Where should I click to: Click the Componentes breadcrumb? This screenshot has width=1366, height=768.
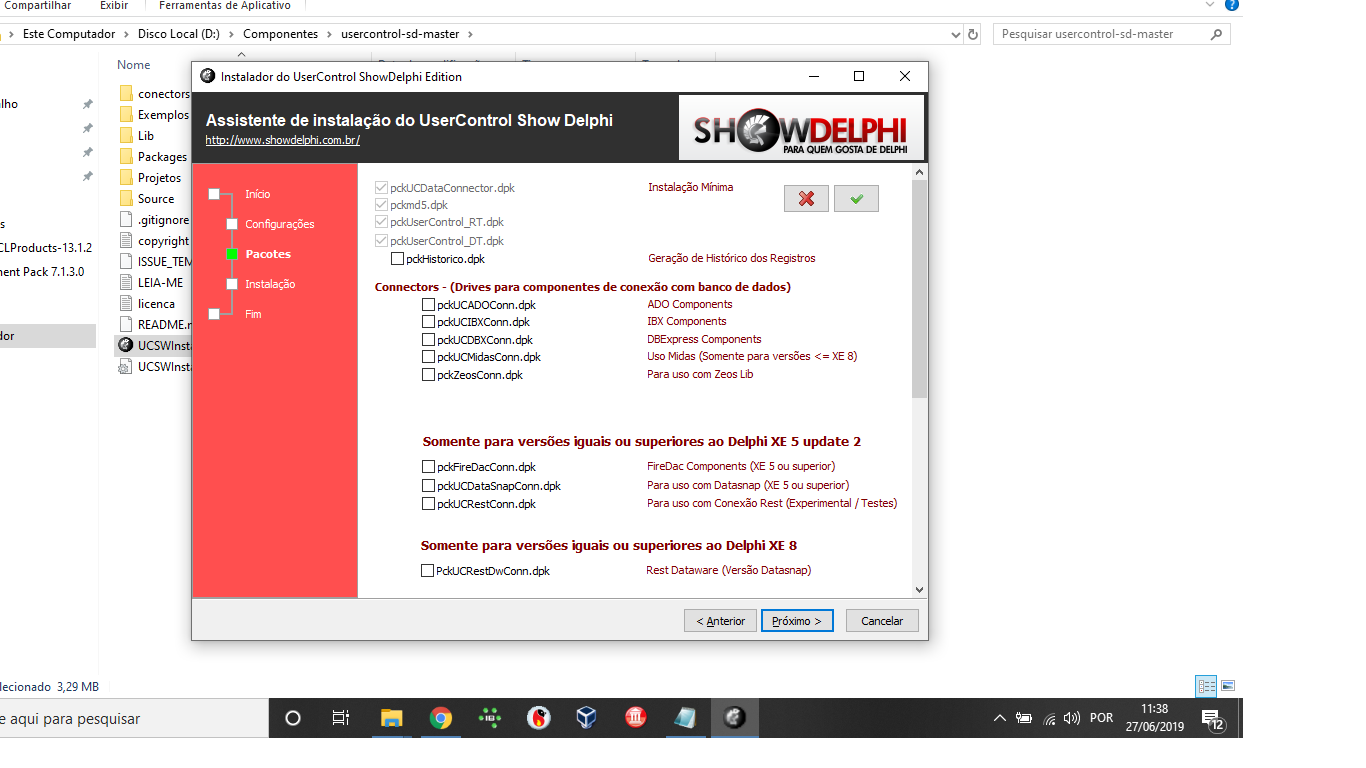tap(280, 34)
